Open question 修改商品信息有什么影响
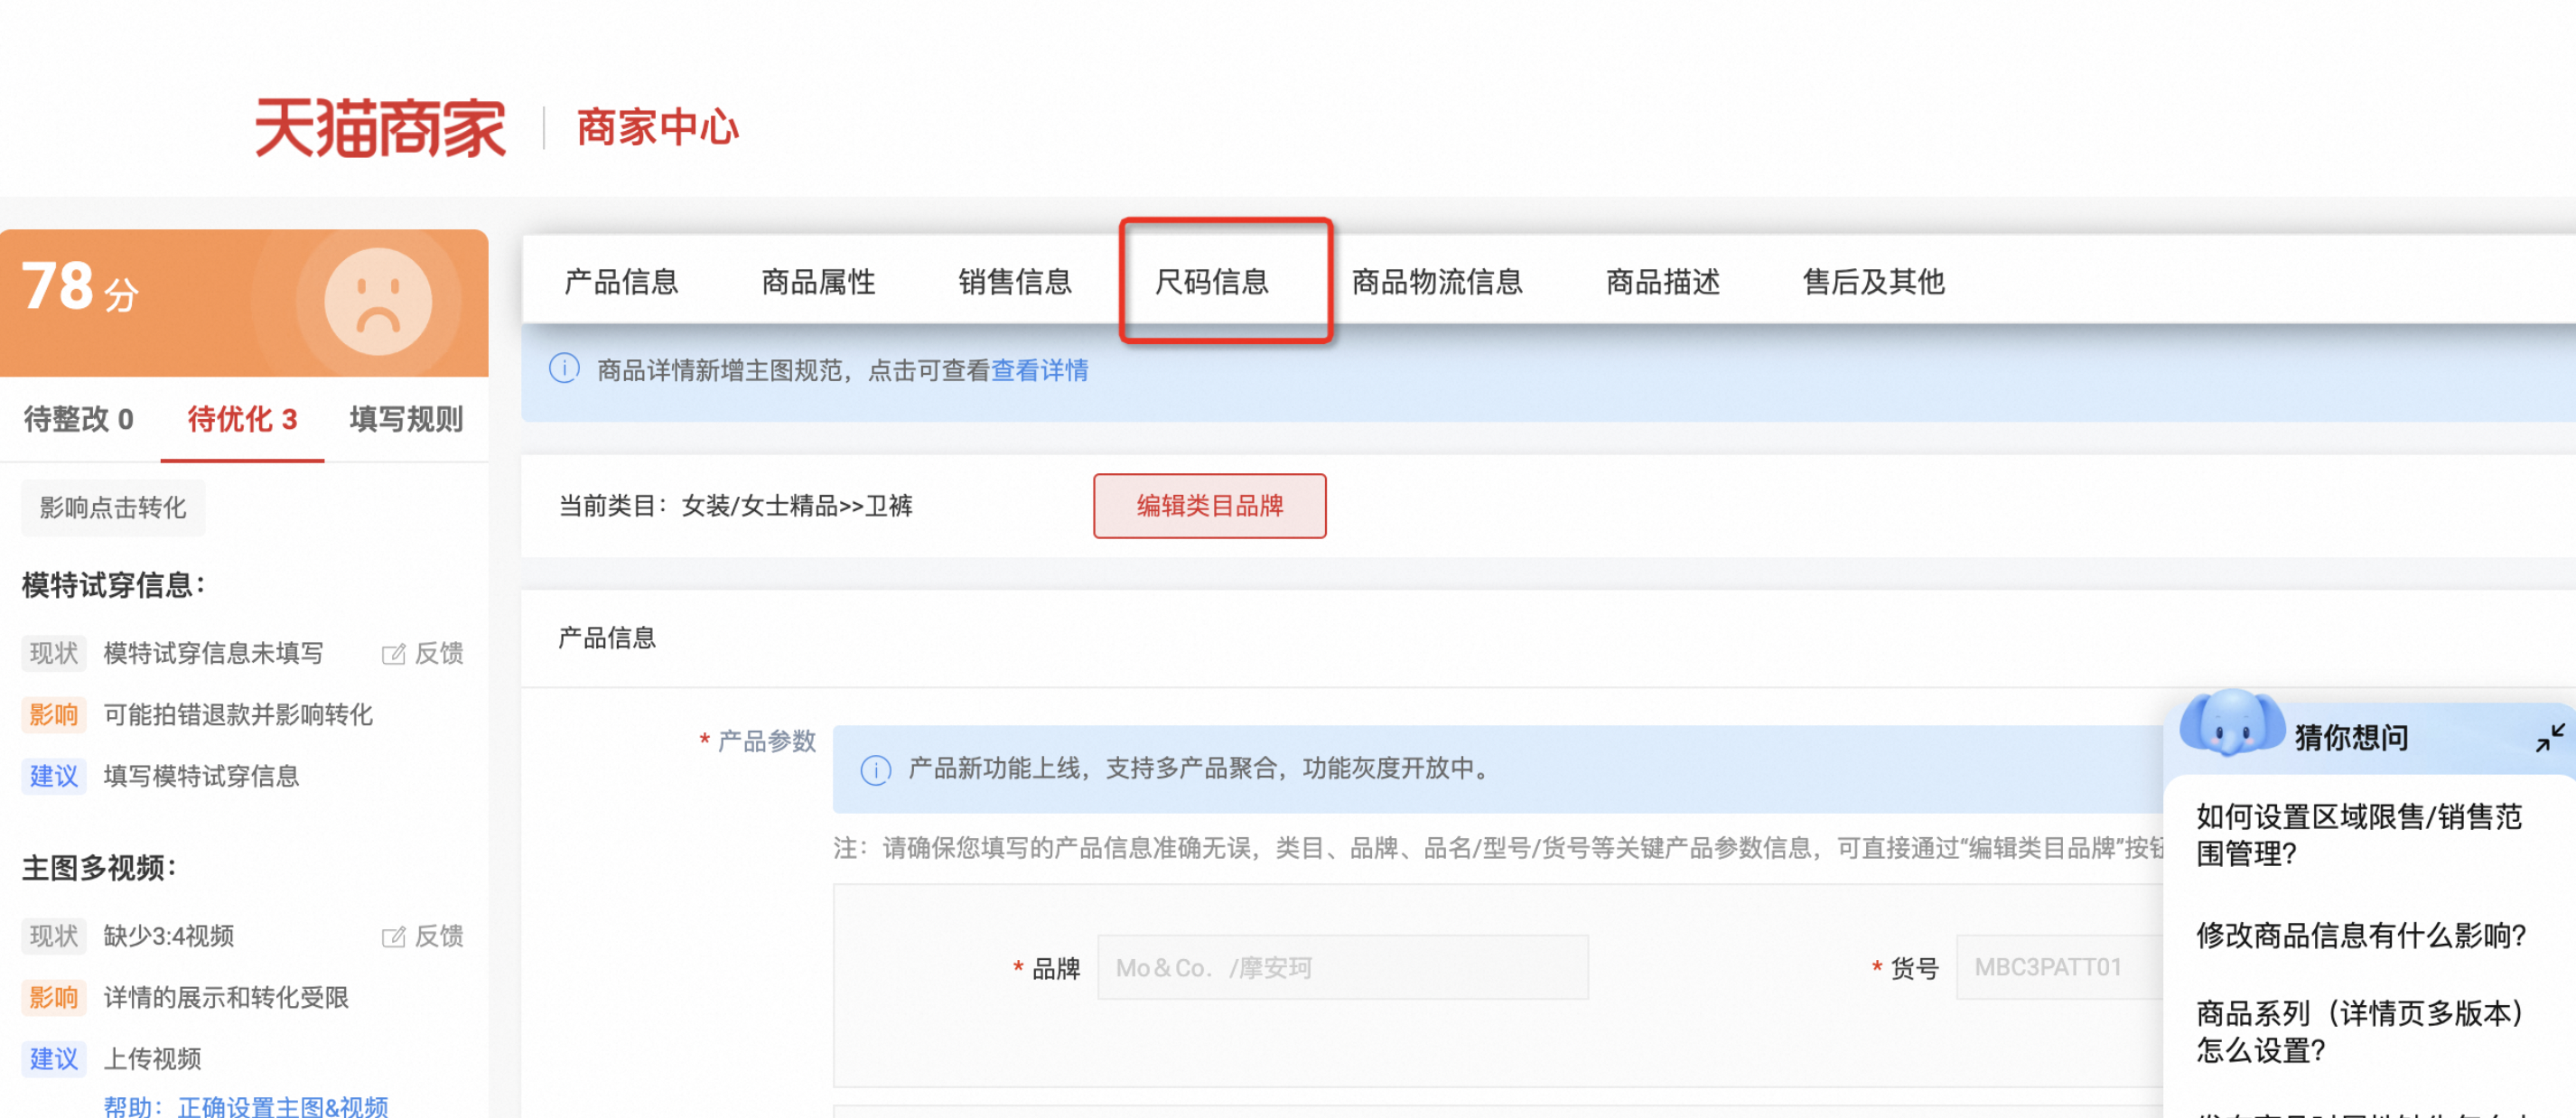2576x1118 pixels. (2361, 935)
